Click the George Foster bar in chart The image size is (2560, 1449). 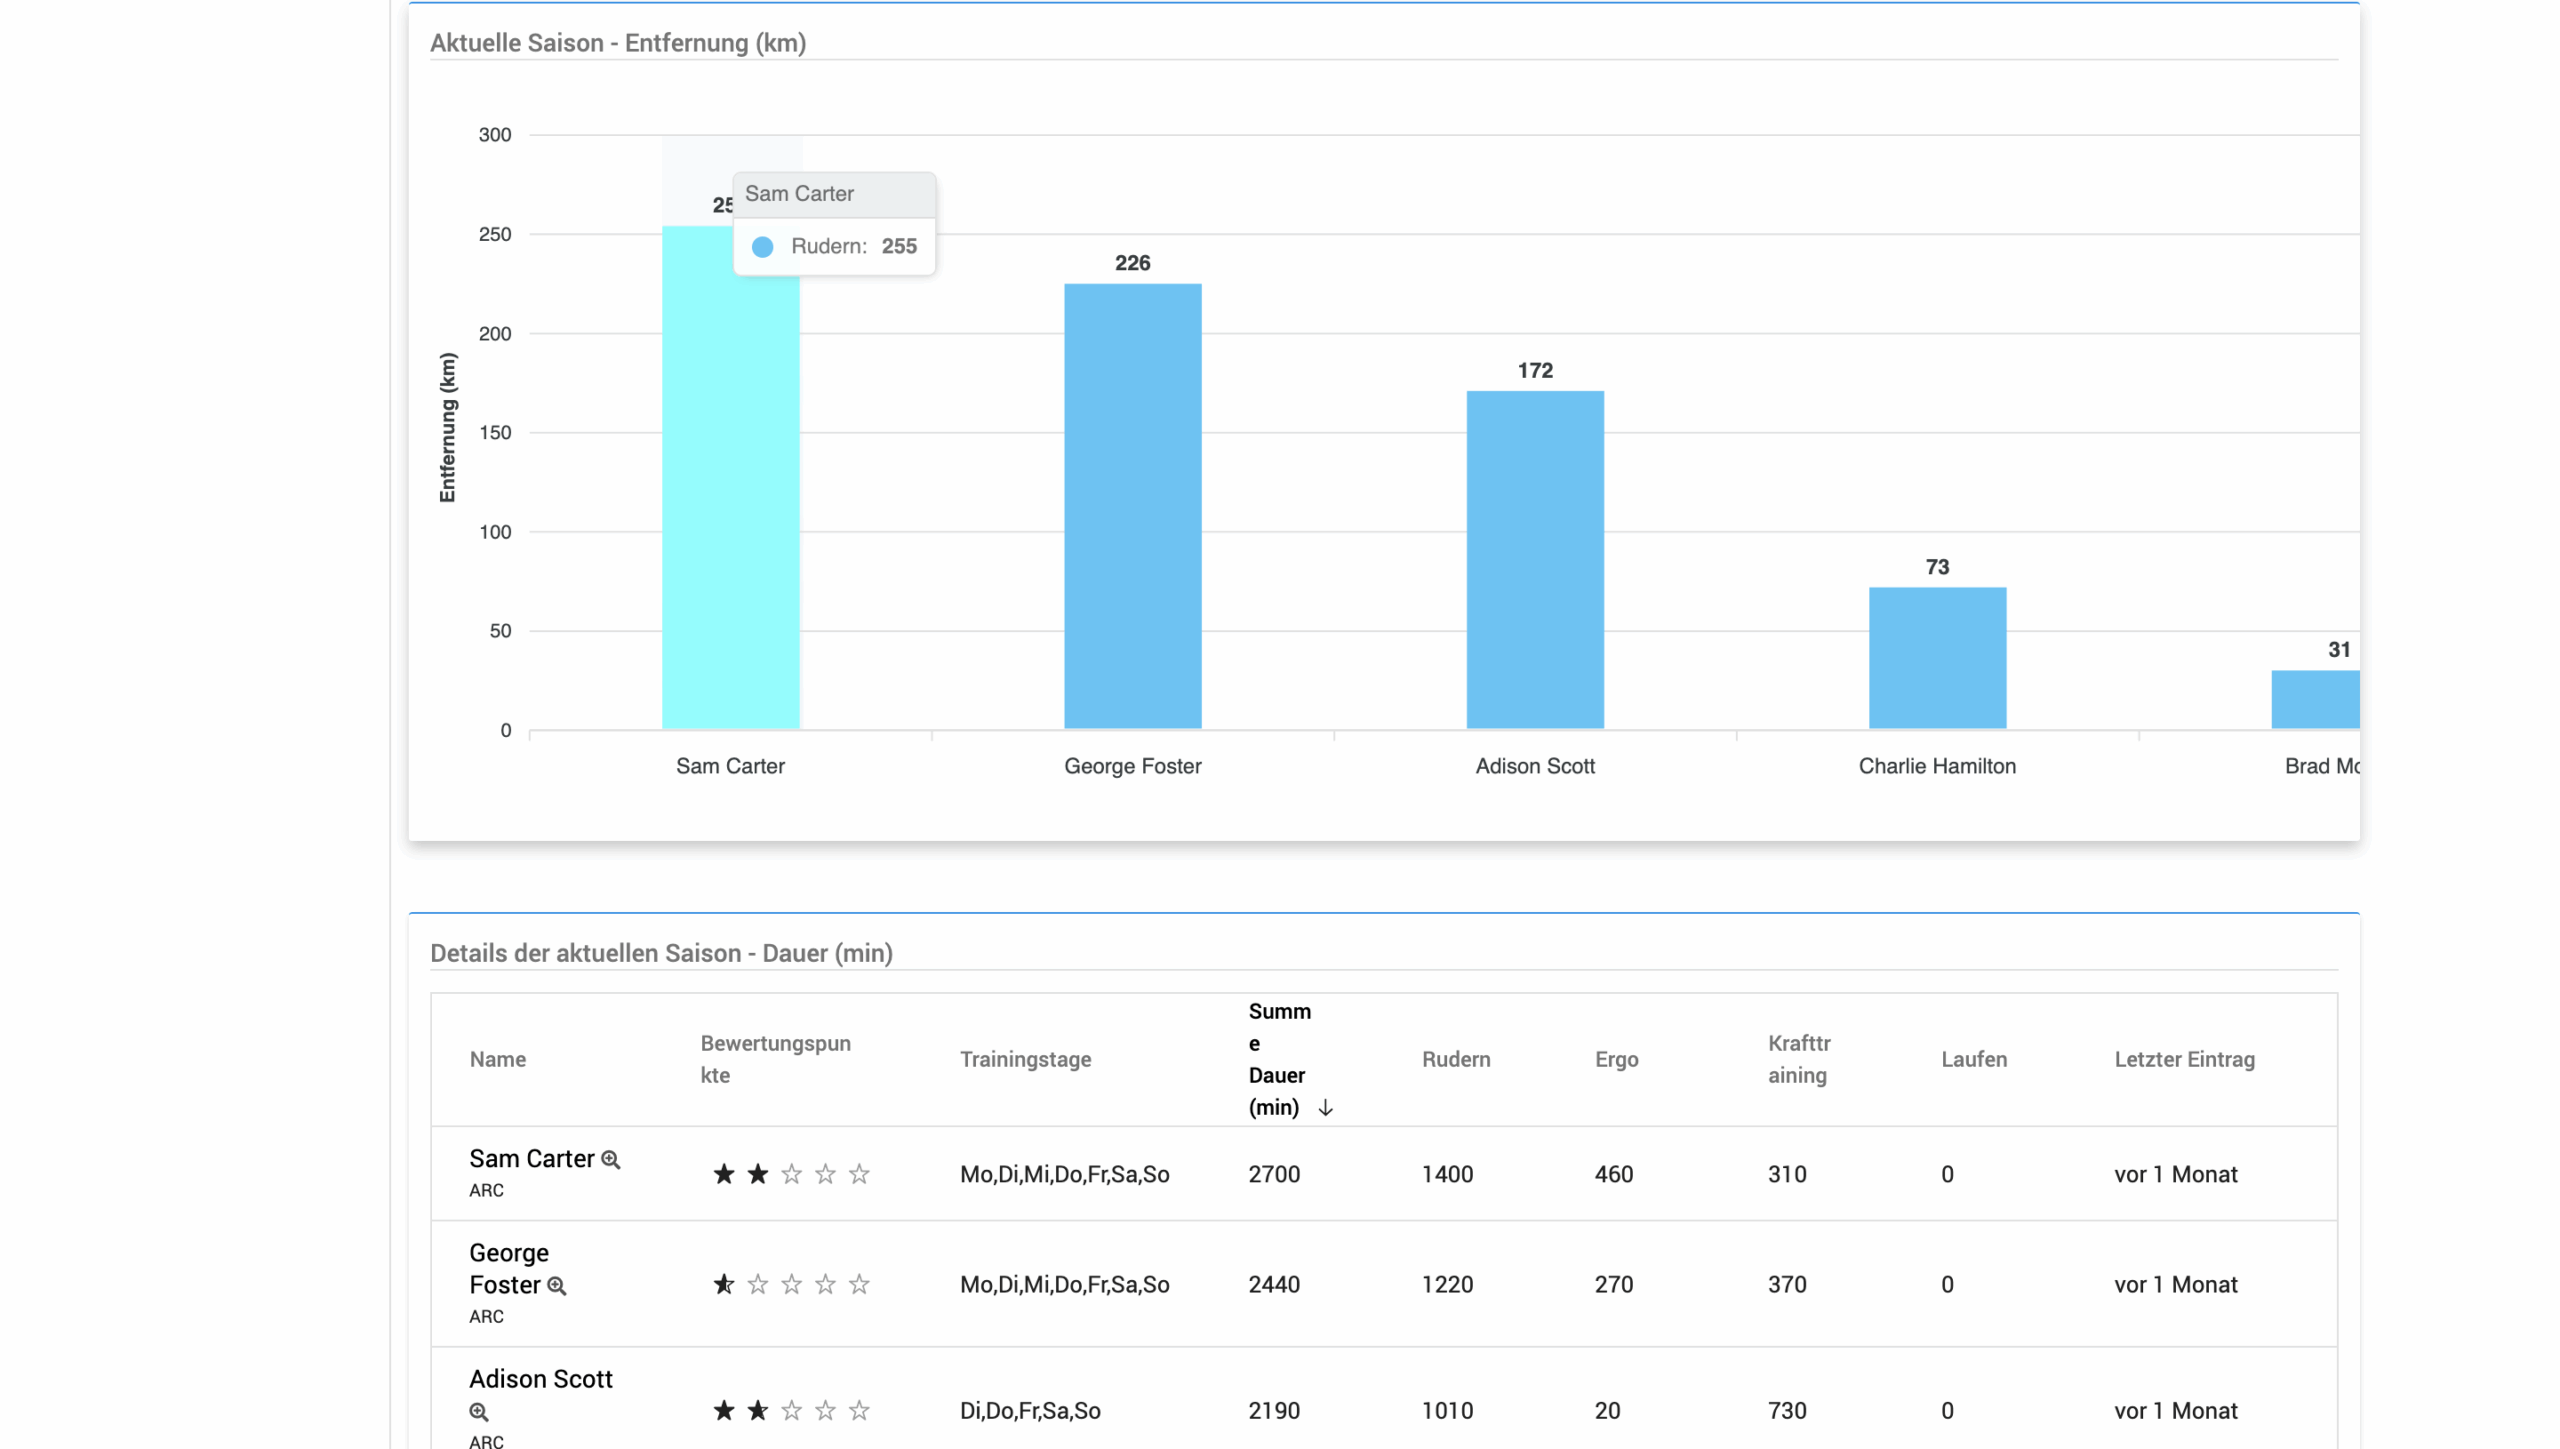(1132, 506)
